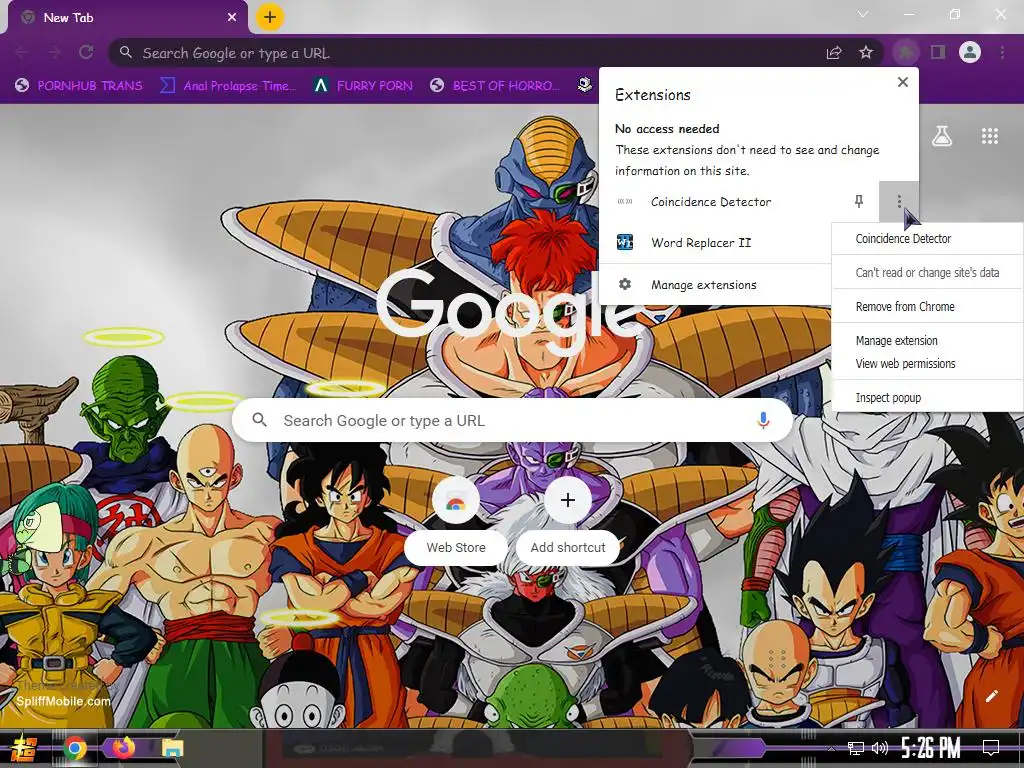Launch Firefox from the taskbar
Image resolution: width=1024 pixels, height=768 pixels.
[124, 748]
